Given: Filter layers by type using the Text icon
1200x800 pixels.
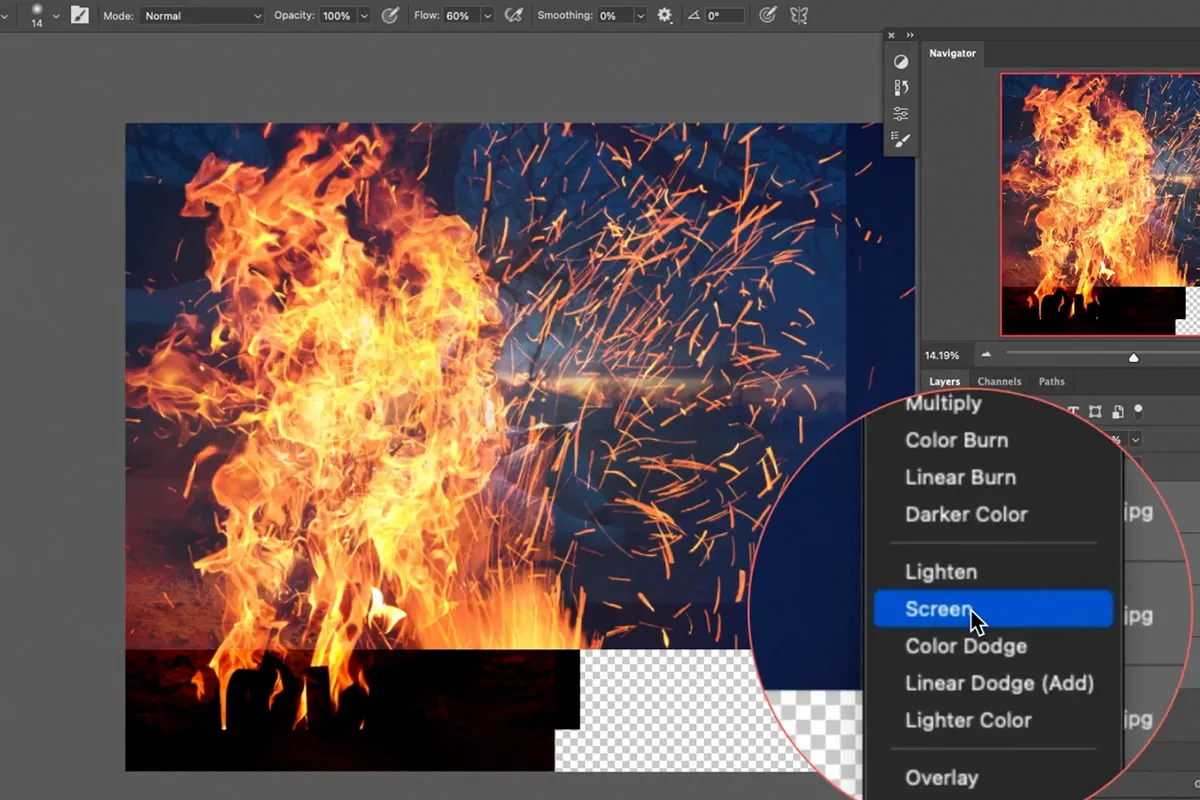Looking at the screenshot, I should pos(1073,411).
